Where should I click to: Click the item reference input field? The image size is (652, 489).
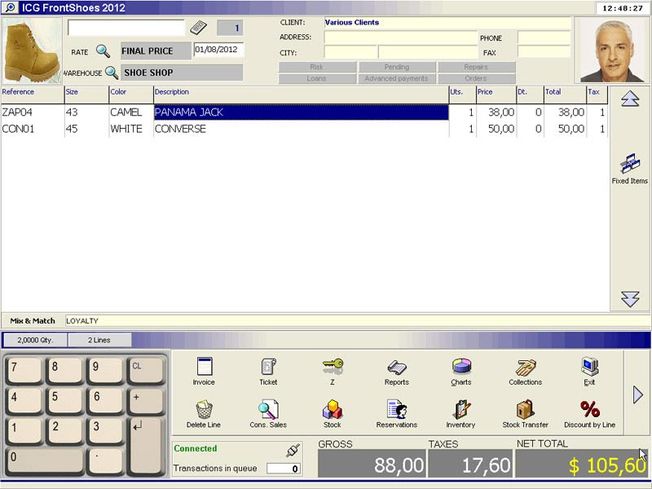pos(126,28)
